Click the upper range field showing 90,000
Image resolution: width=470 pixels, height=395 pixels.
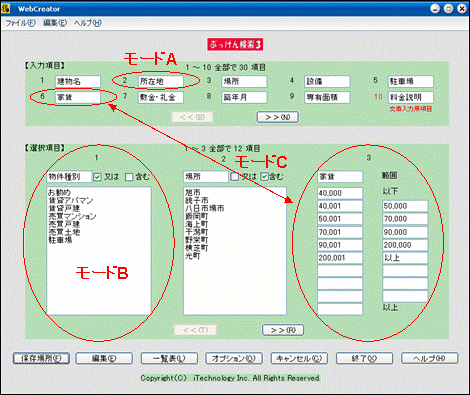405,232
